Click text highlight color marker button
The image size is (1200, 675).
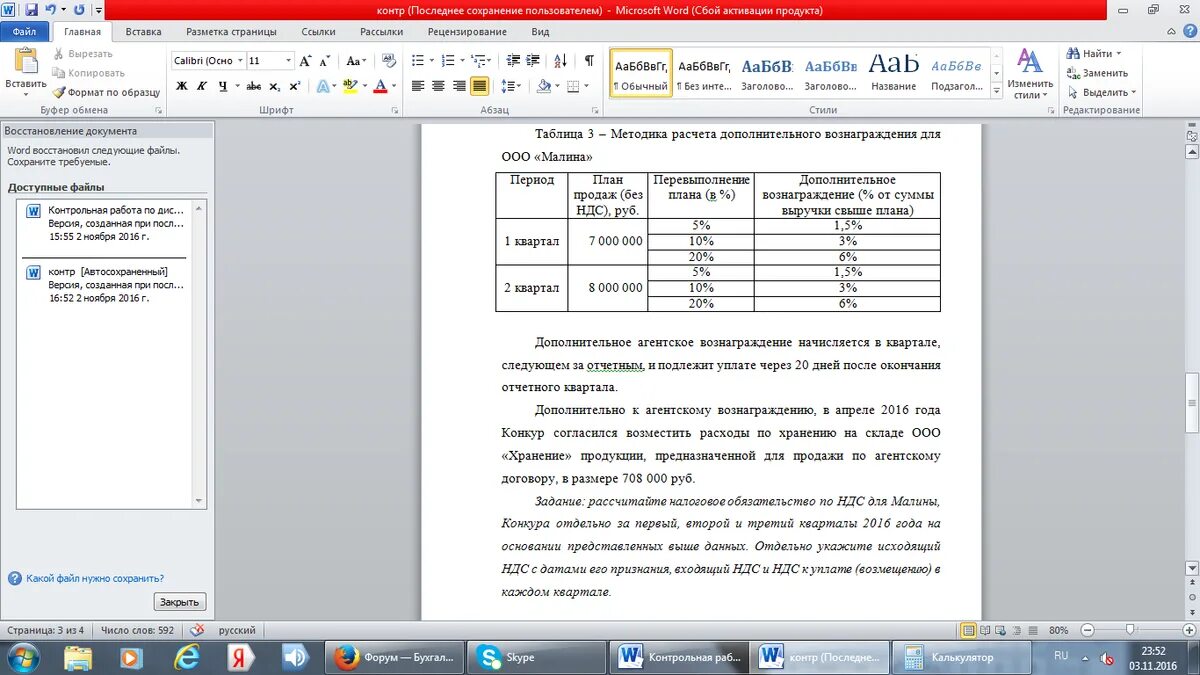350,86
